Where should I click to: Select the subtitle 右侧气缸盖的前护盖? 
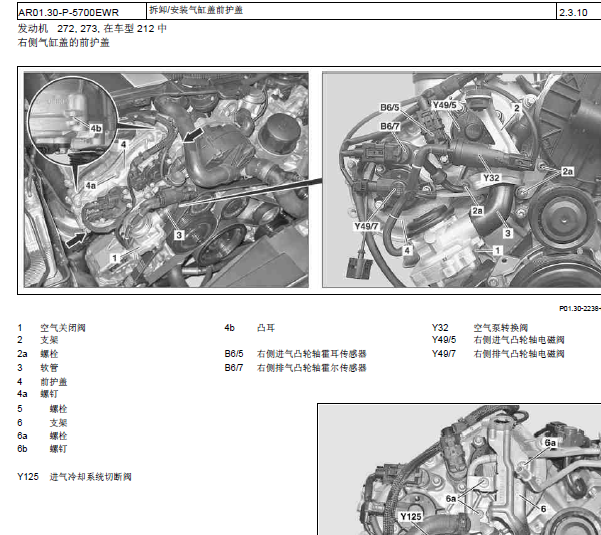point(64,43)
